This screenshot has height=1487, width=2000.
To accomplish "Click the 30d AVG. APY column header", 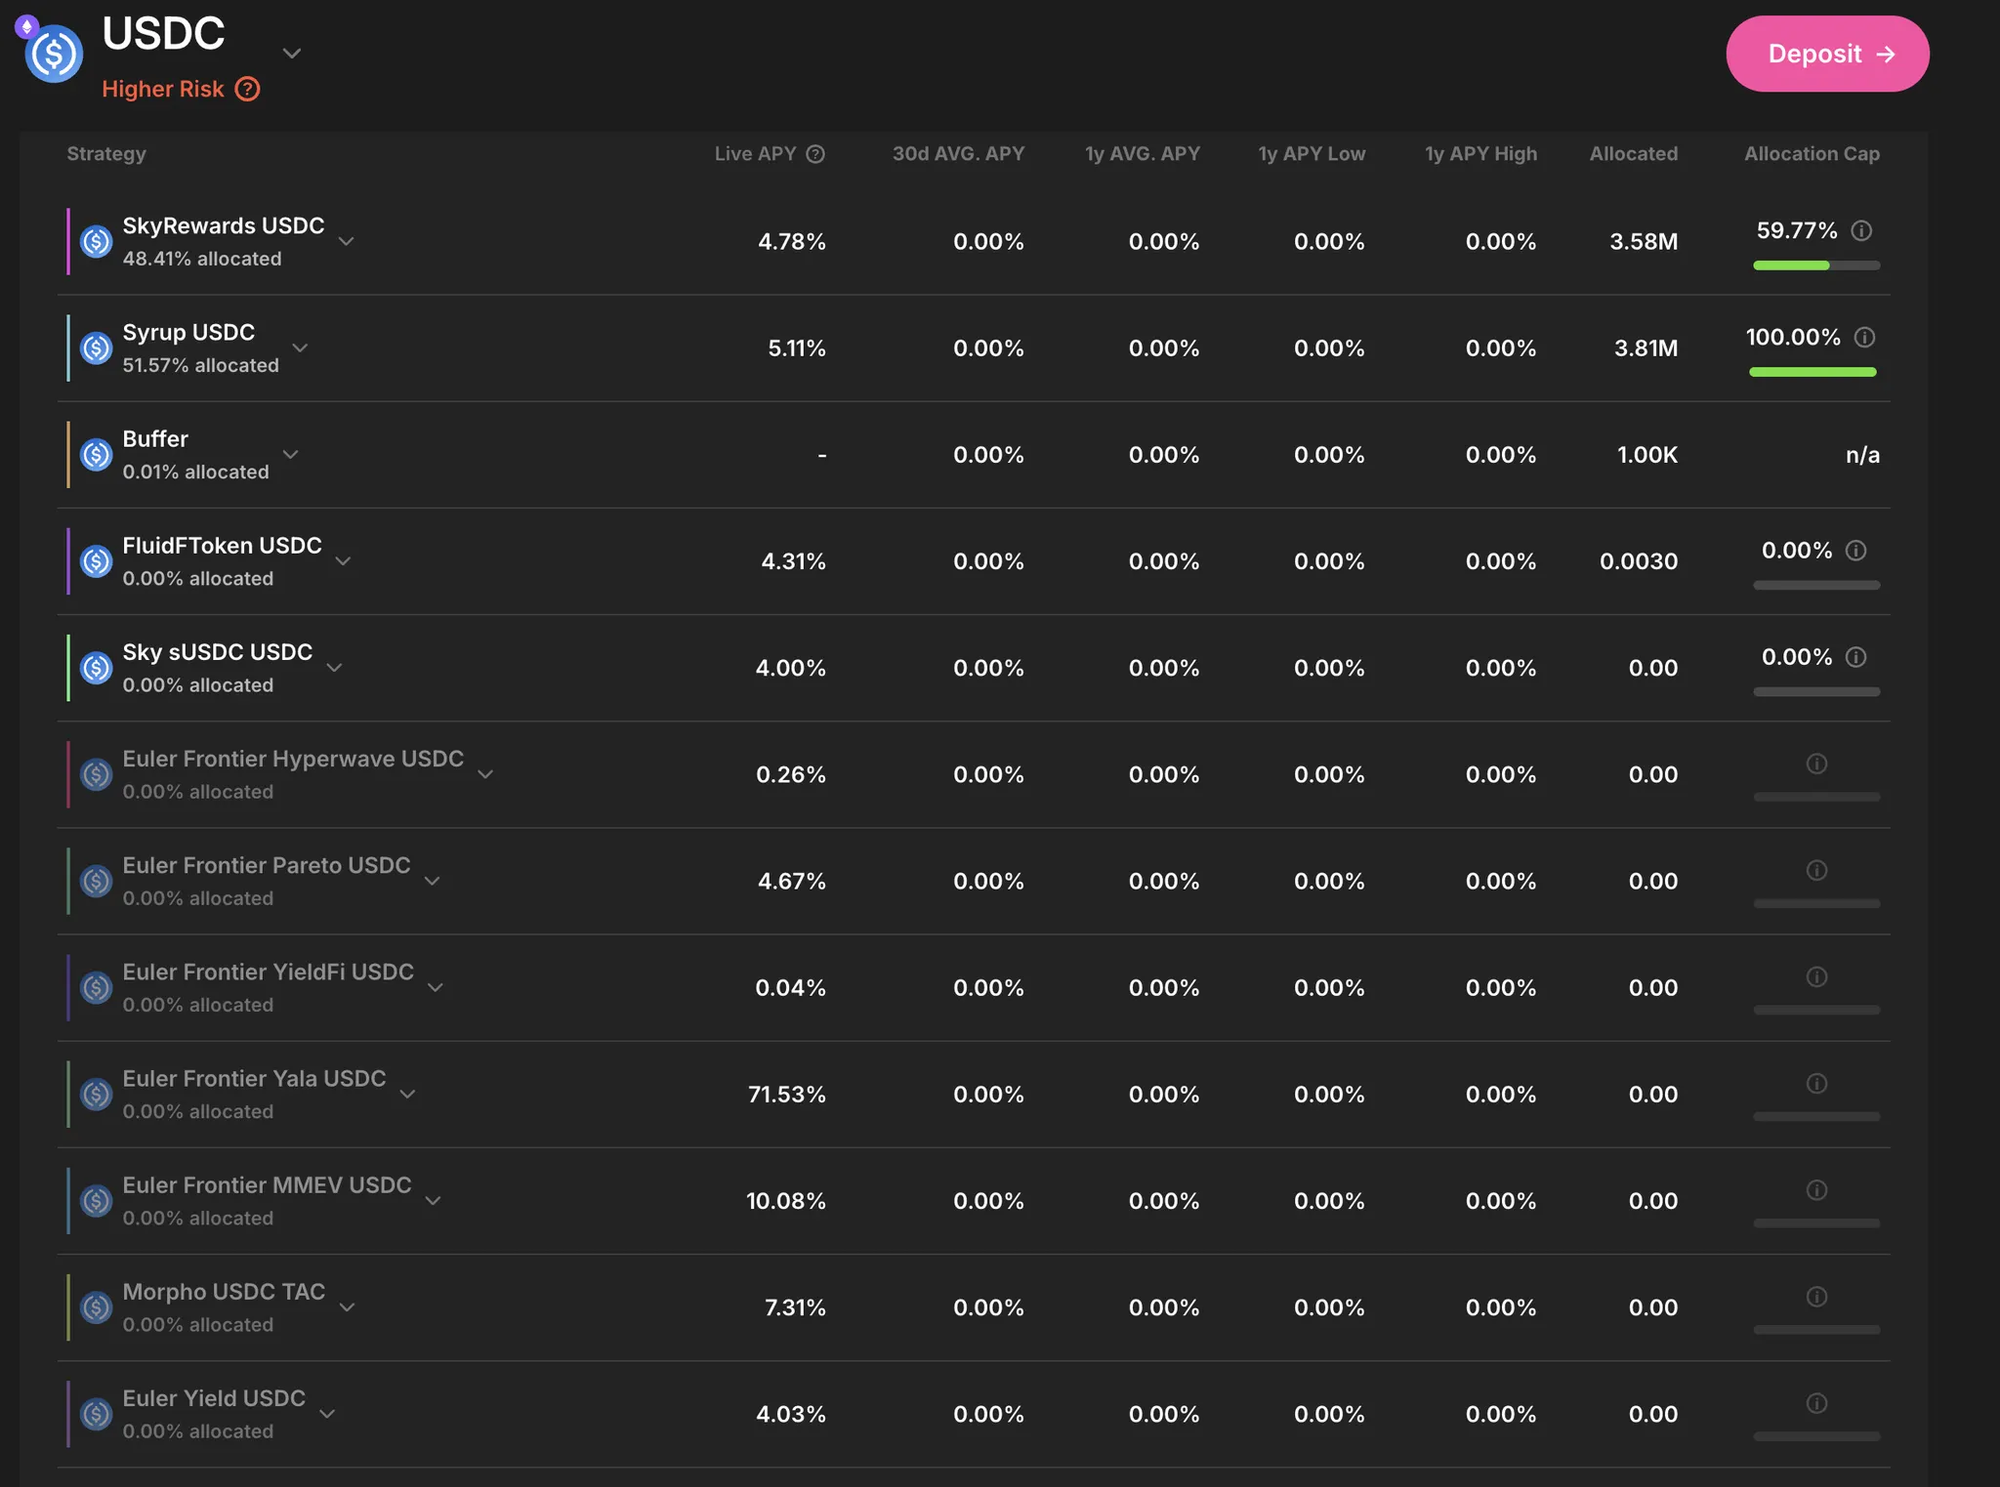I will click(957, 154).
